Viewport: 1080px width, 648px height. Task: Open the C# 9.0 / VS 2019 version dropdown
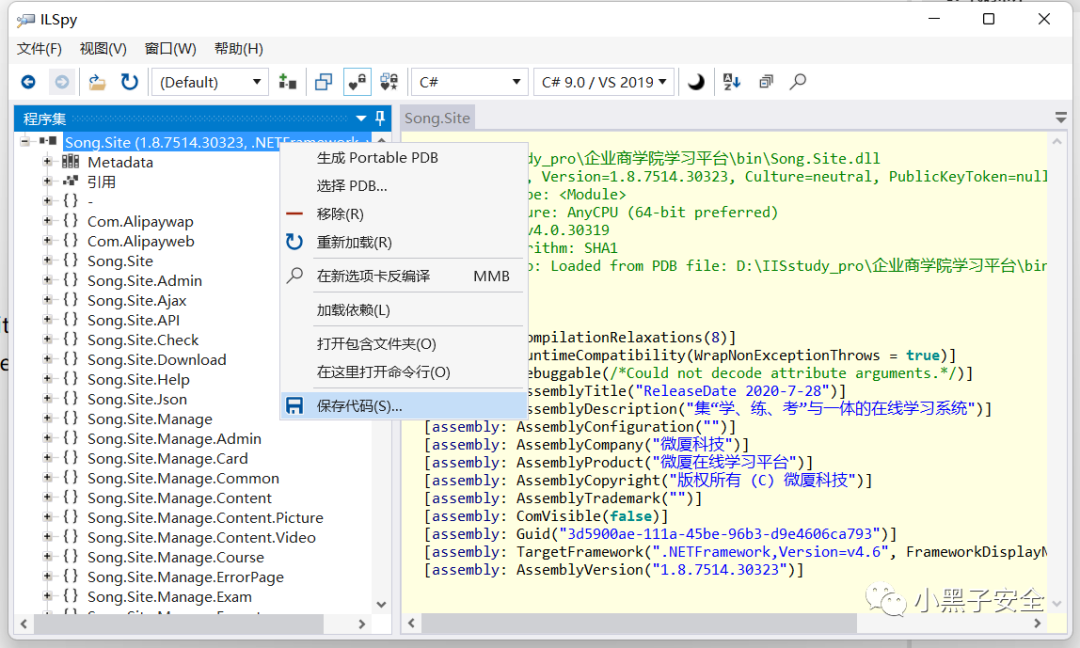click(x=604, y=82)
